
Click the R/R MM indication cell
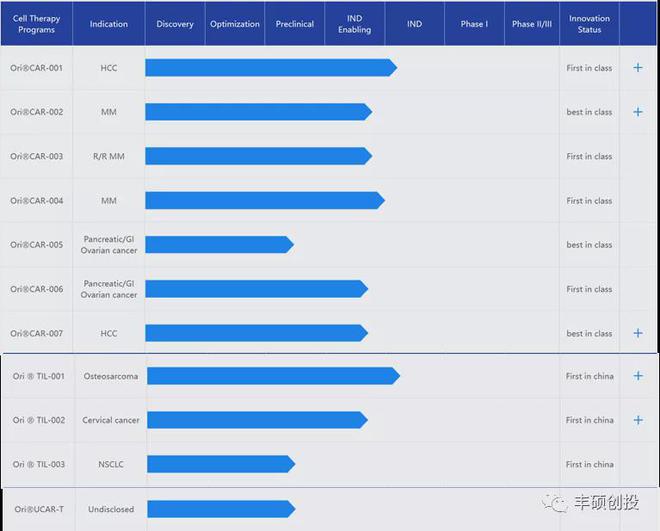point(109,156)
